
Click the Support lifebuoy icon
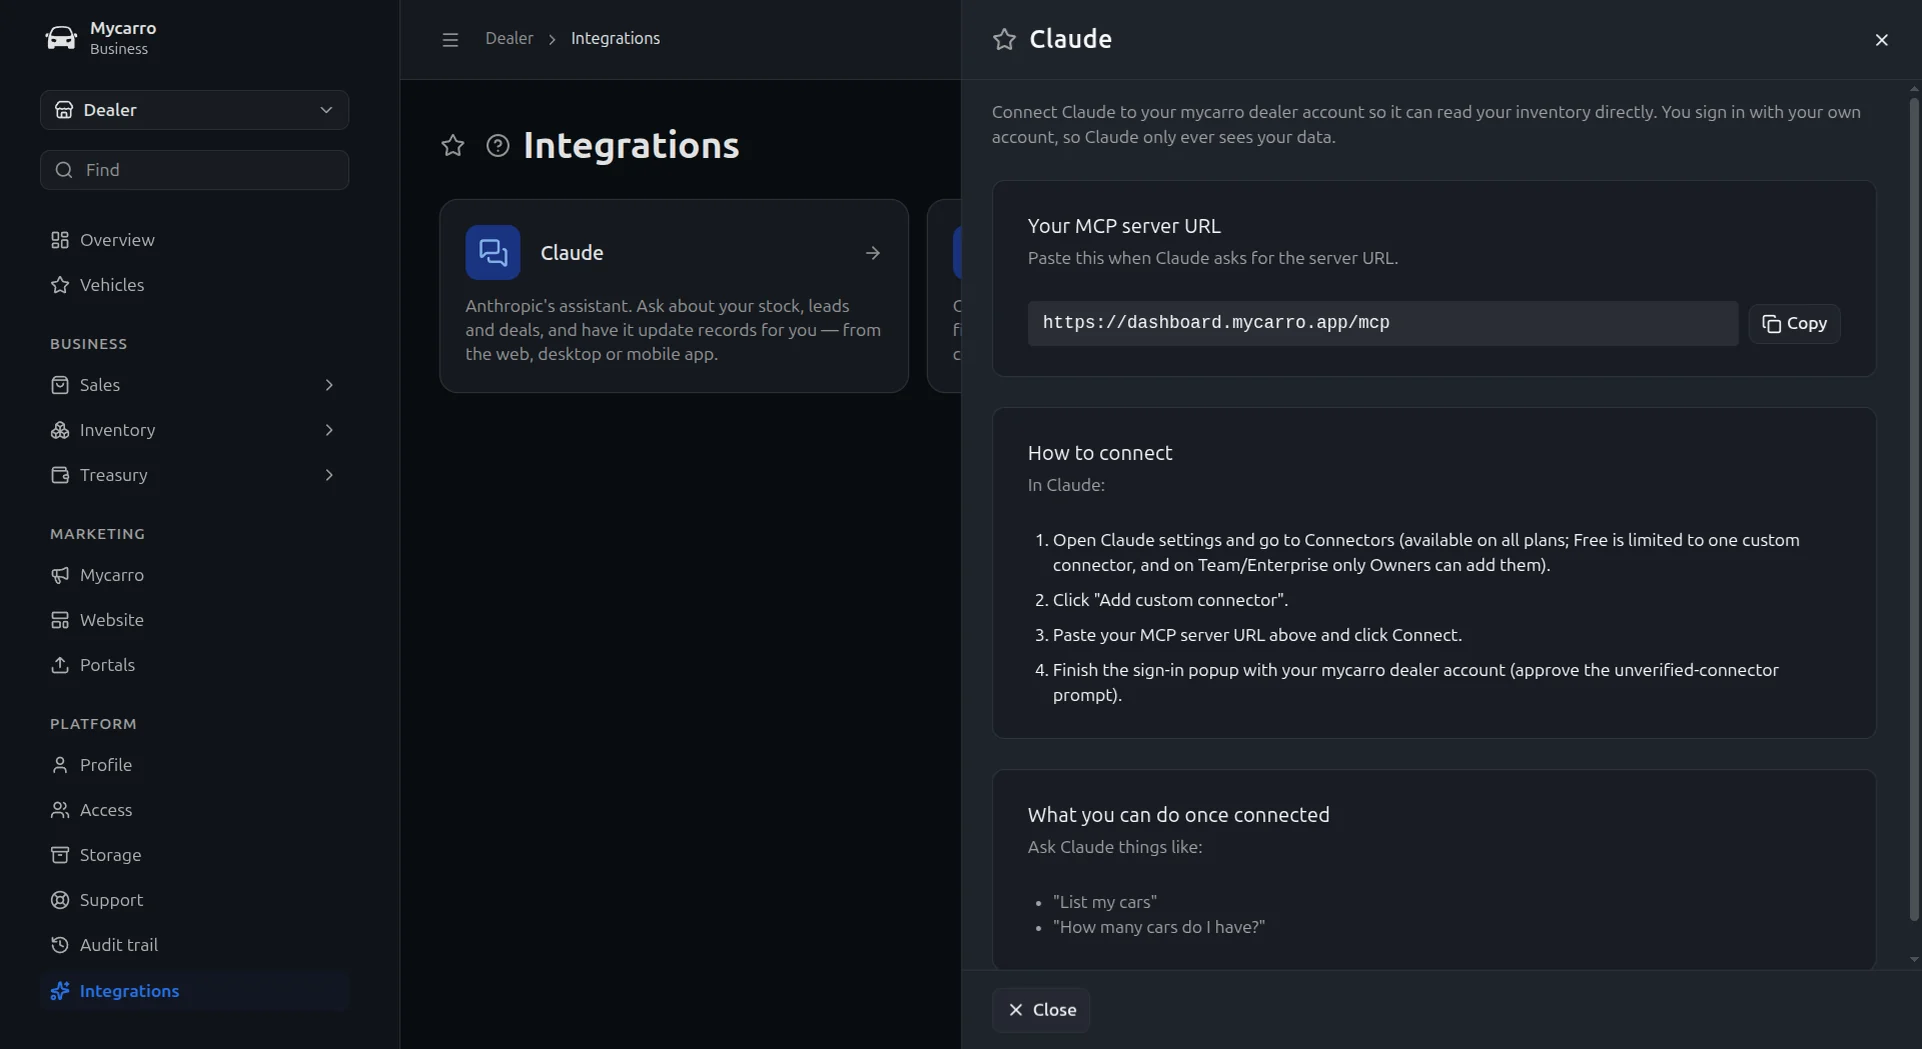click(x=60, y=900)
